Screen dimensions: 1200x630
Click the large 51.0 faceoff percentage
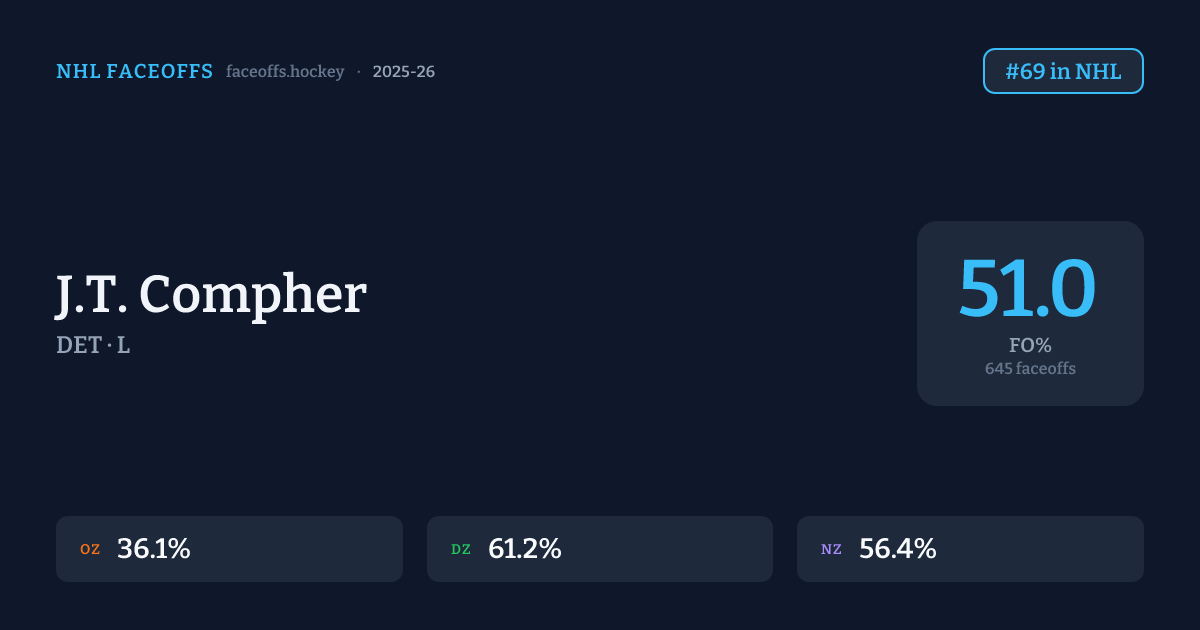tap(1029, 289)
